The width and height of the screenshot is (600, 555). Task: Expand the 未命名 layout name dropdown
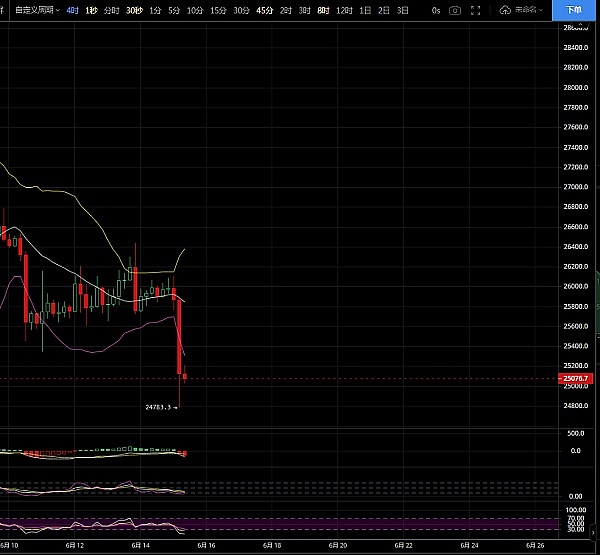tap(529, 10)
